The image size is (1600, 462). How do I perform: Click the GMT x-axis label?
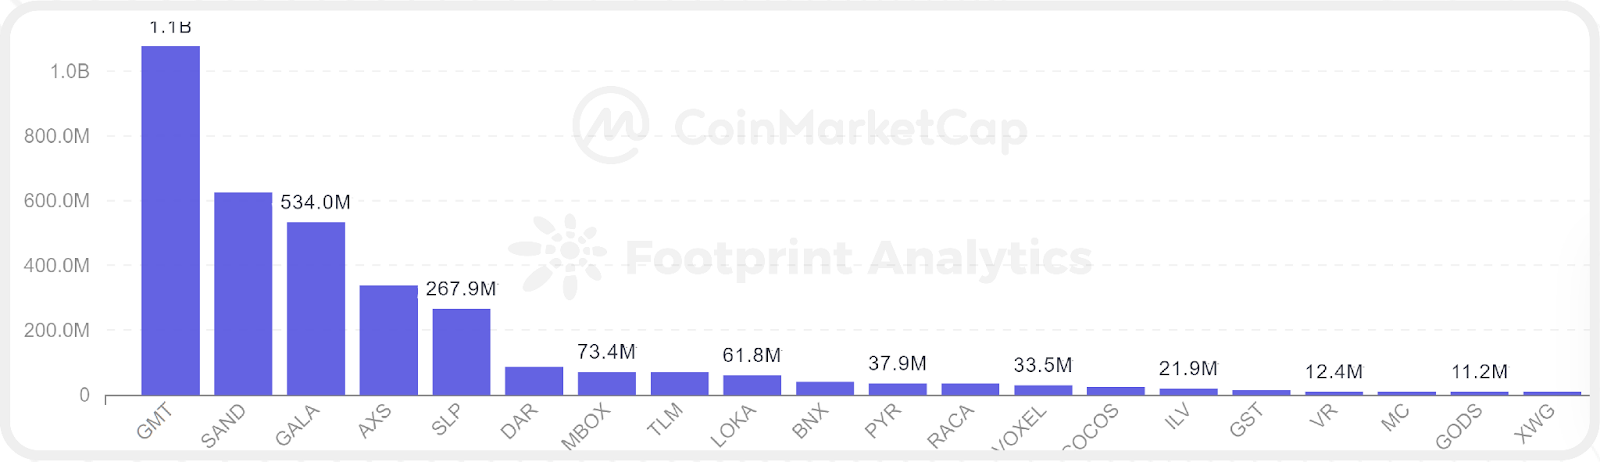coord(154,422)
